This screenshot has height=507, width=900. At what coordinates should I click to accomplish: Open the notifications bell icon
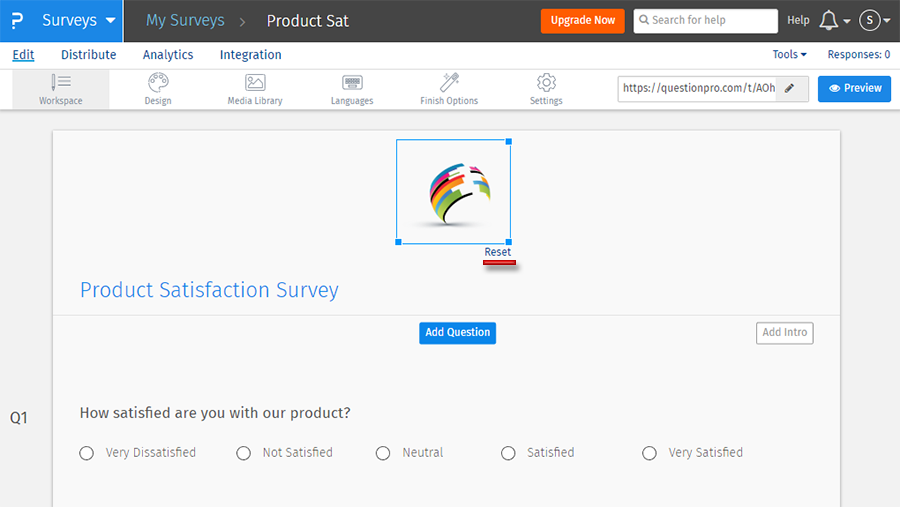pos(828,20)
